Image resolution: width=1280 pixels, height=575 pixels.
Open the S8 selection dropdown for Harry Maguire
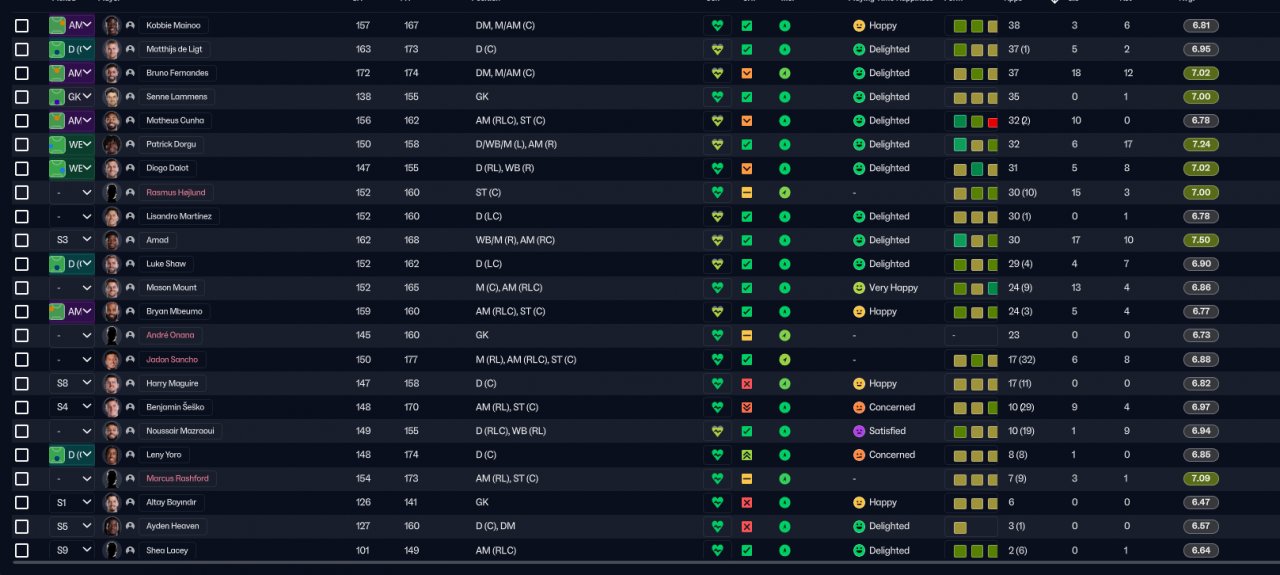(x=72, y=383)
